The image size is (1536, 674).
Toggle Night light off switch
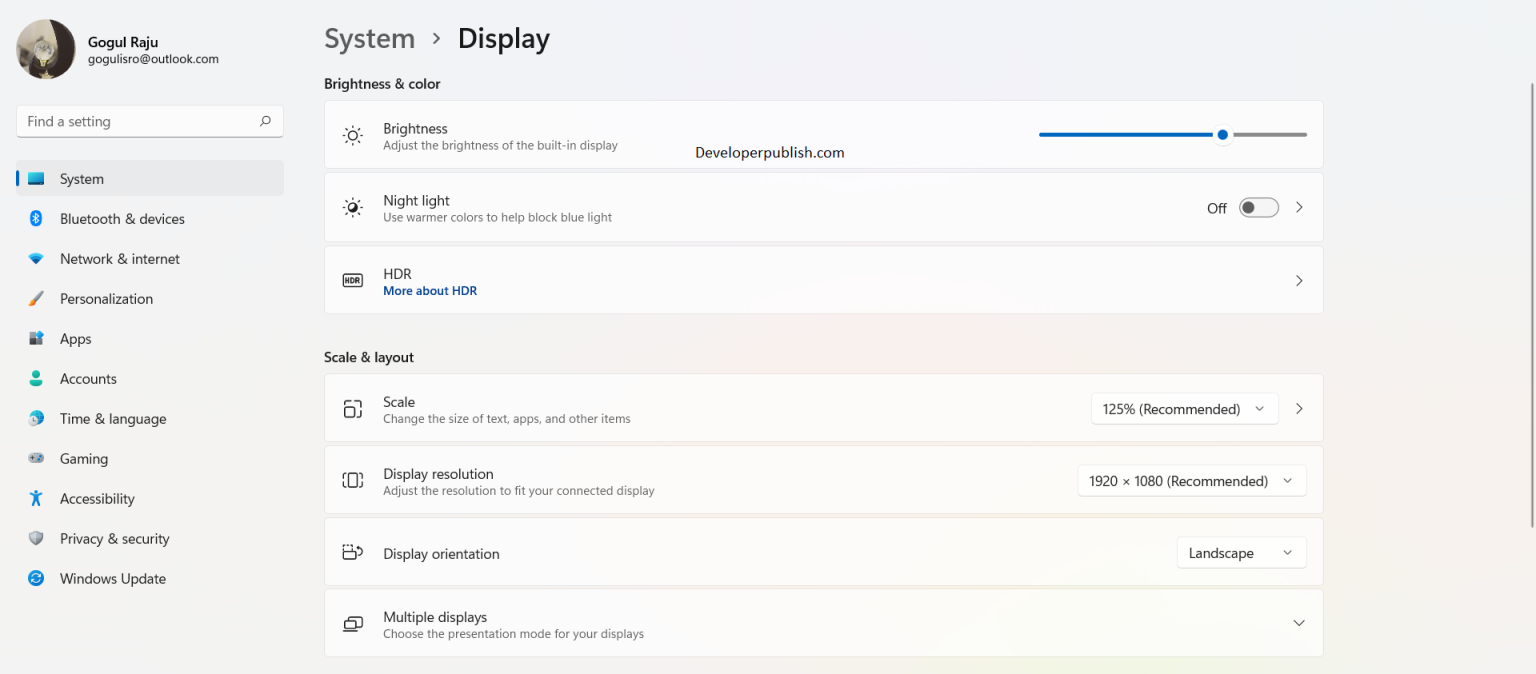(1258, 207)
